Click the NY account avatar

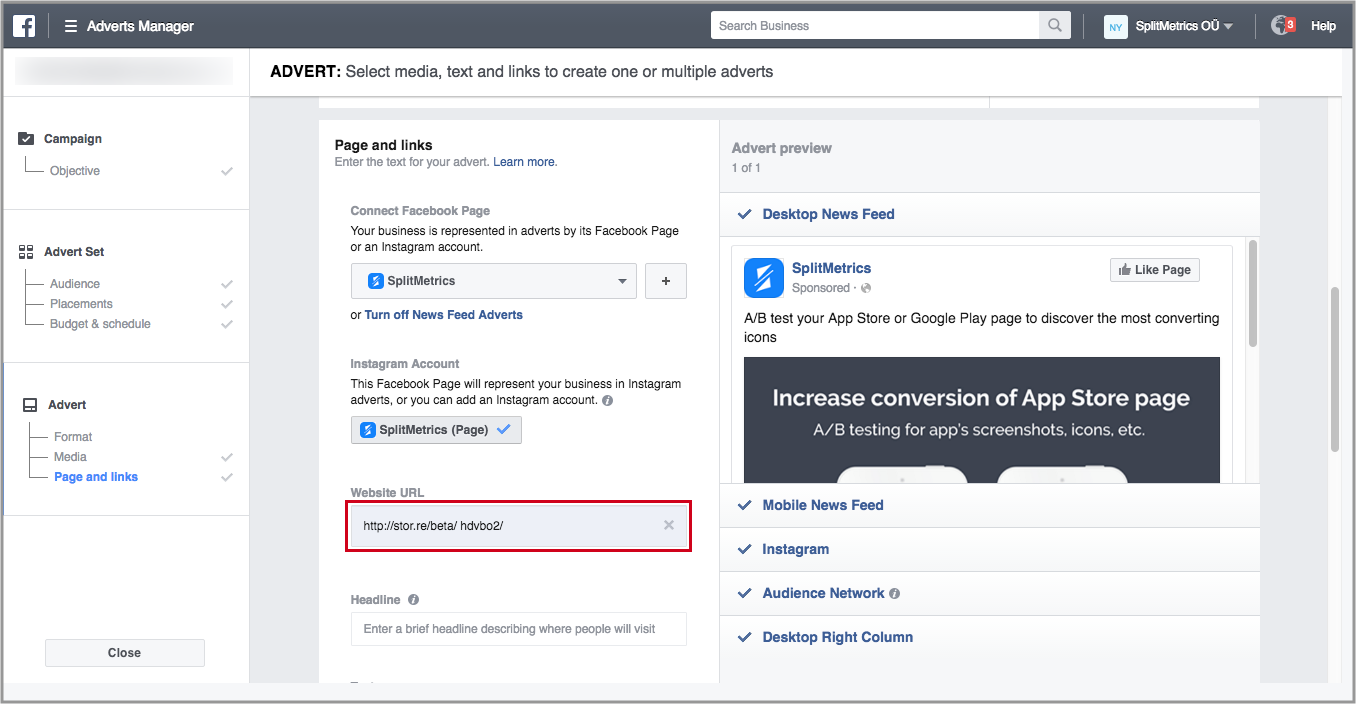point(1115,27)
